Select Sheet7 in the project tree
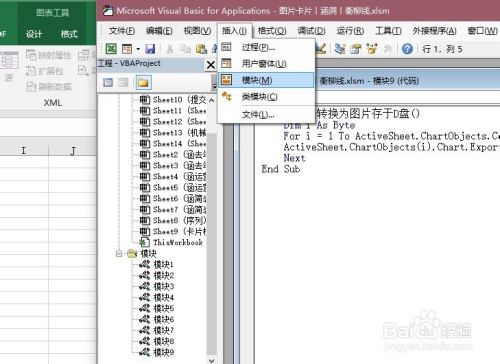 tap(173, 209)
